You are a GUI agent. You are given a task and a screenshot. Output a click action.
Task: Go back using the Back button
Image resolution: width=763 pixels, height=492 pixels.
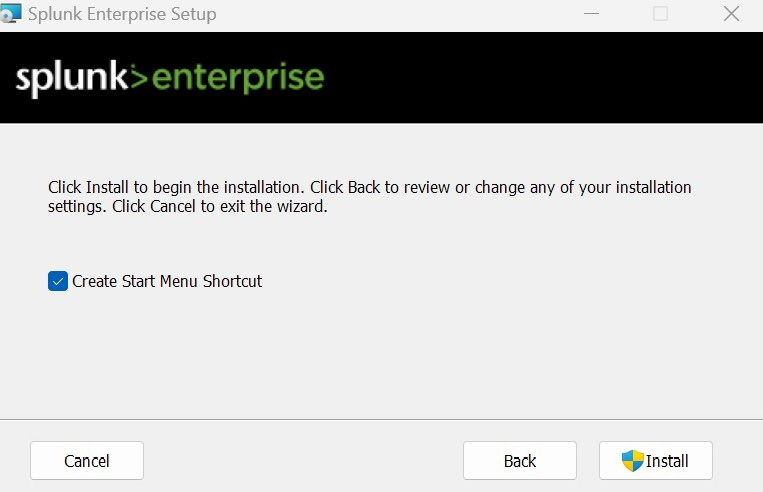[520, 460]
